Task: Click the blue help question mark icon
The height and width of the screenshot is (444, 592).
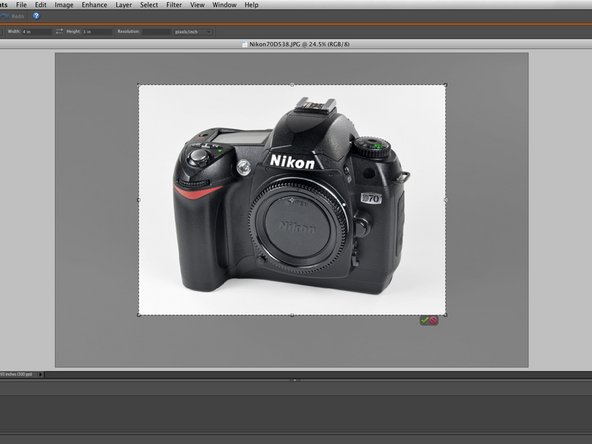Action: pos(36,16)
